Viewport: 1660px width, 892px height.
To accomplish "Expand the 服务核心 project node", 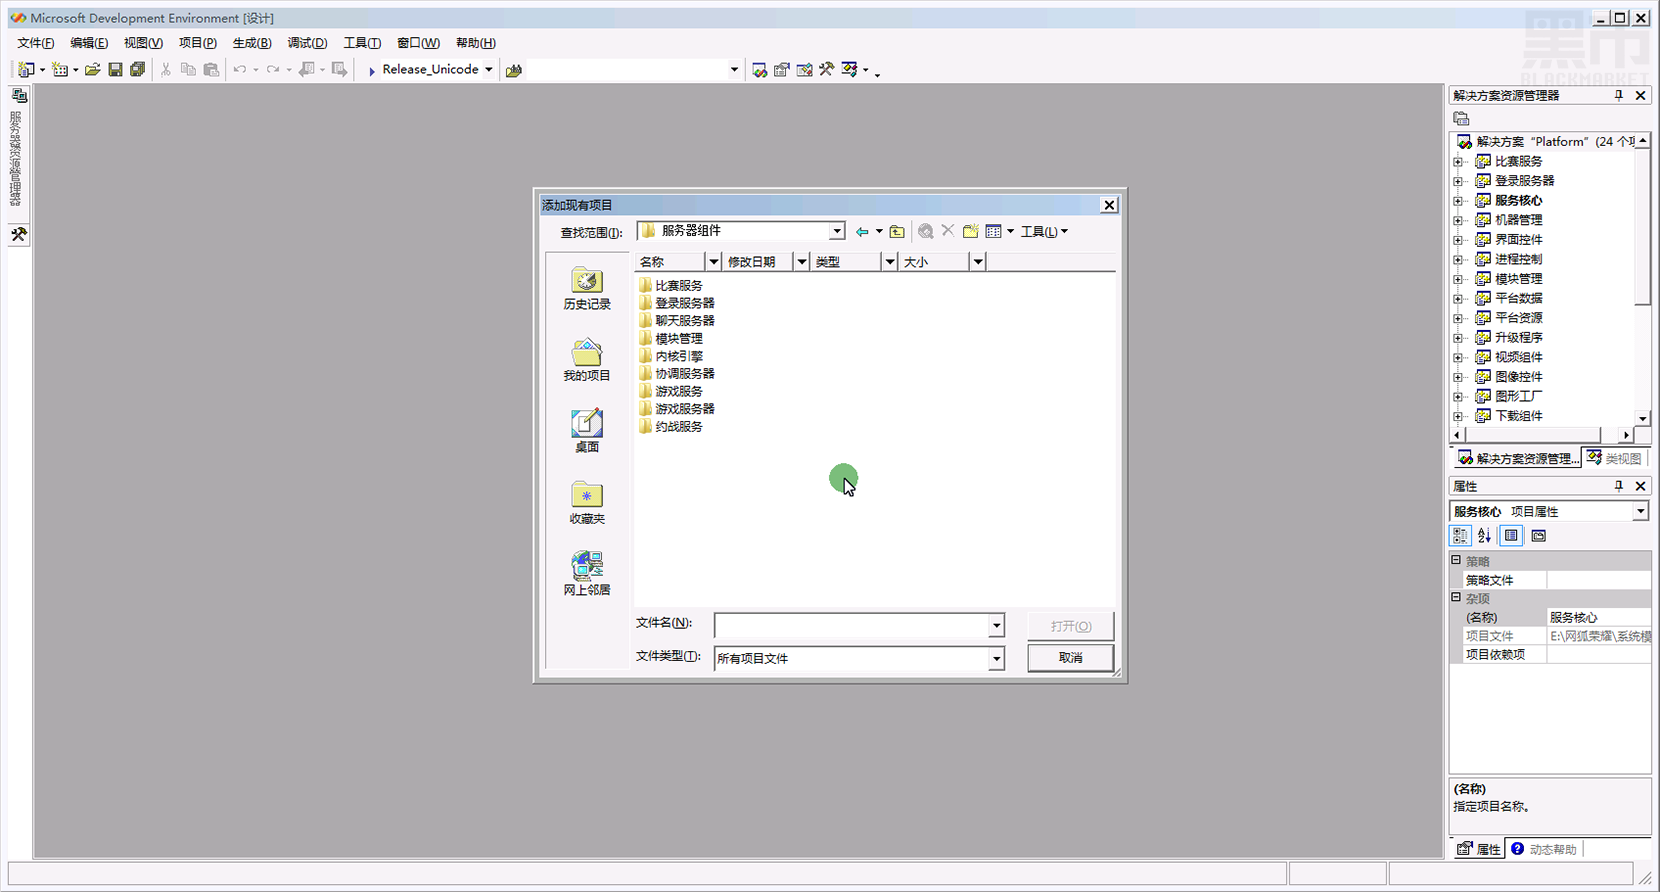I will [x=1458, y=200].
